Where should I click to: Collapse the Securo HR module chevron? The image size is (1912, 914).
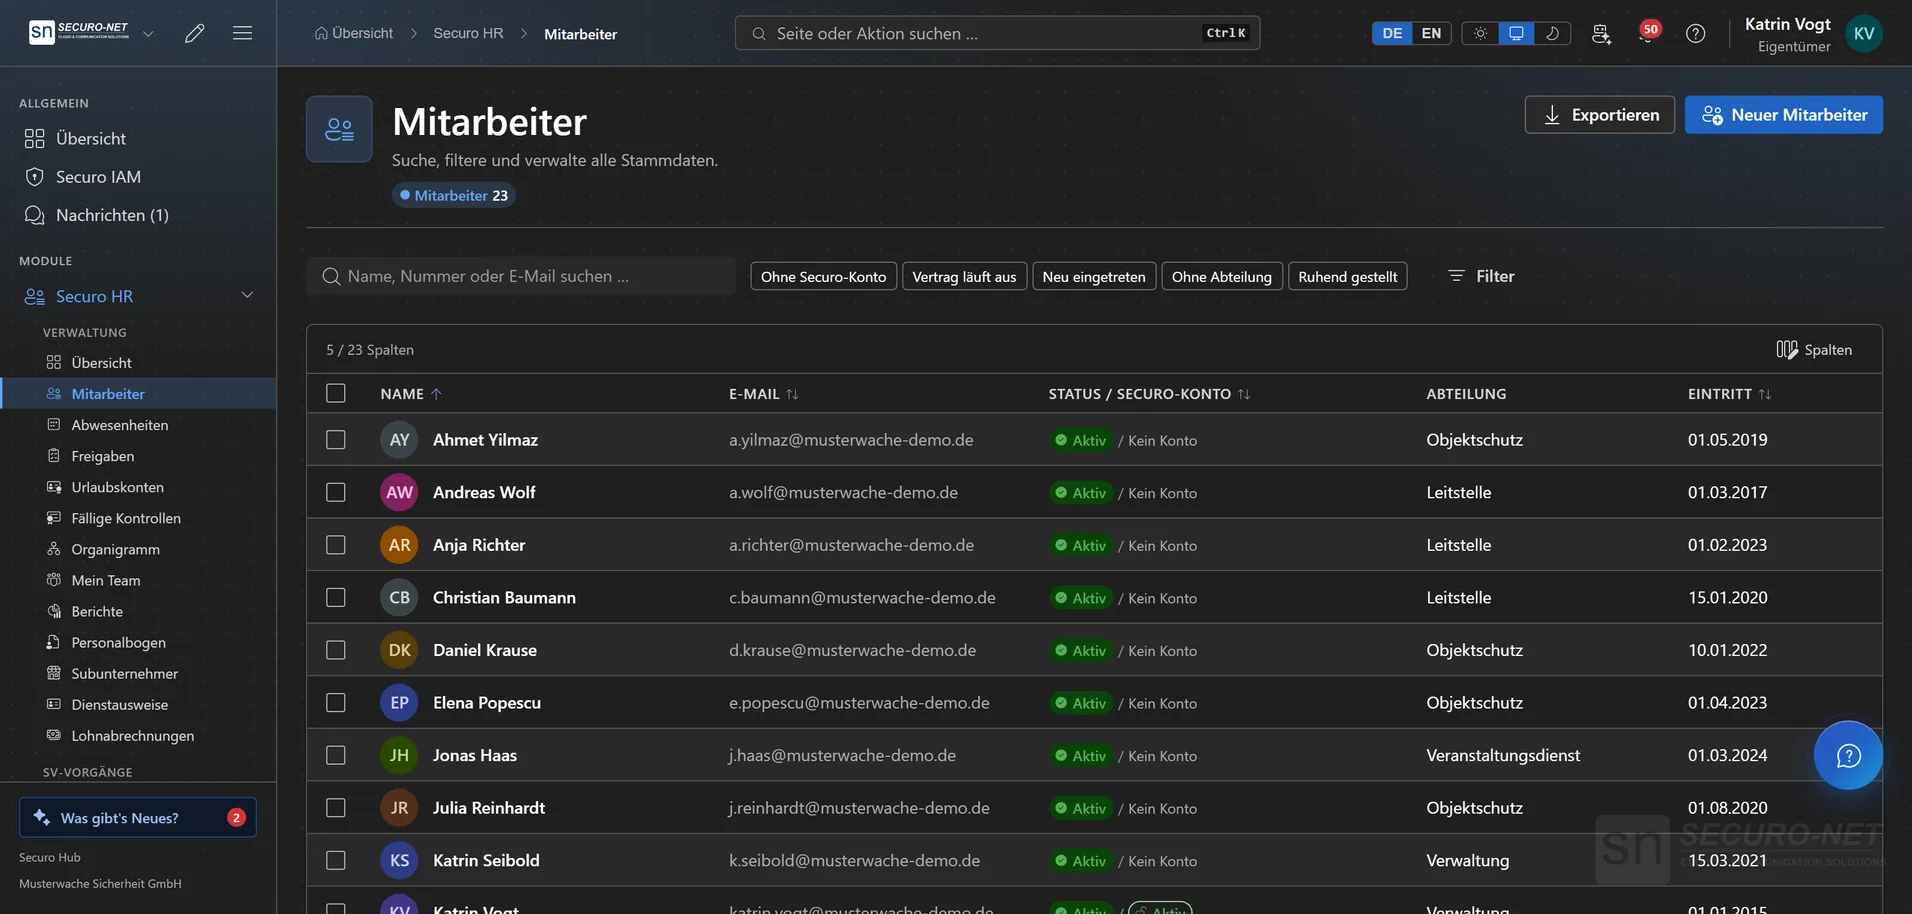(x=247, y=296)
